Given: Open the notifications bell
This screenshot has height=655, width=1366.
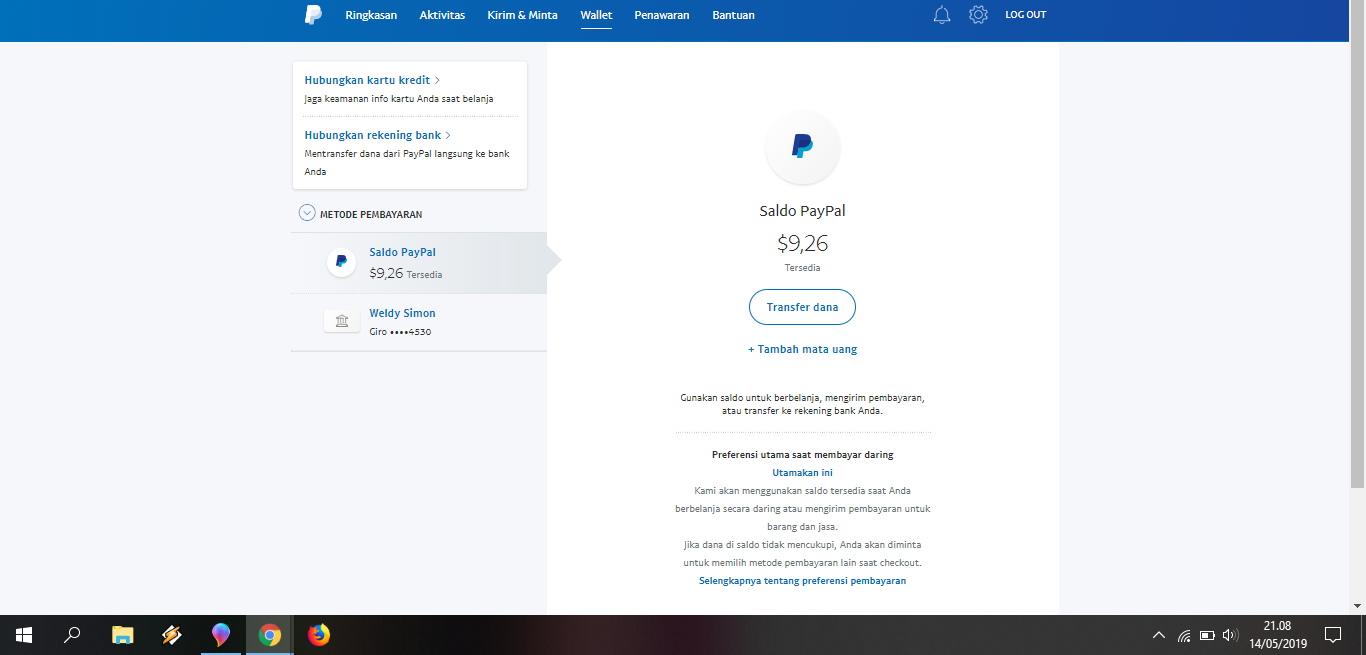Looking at the screenshot, I should pos(942,15).
